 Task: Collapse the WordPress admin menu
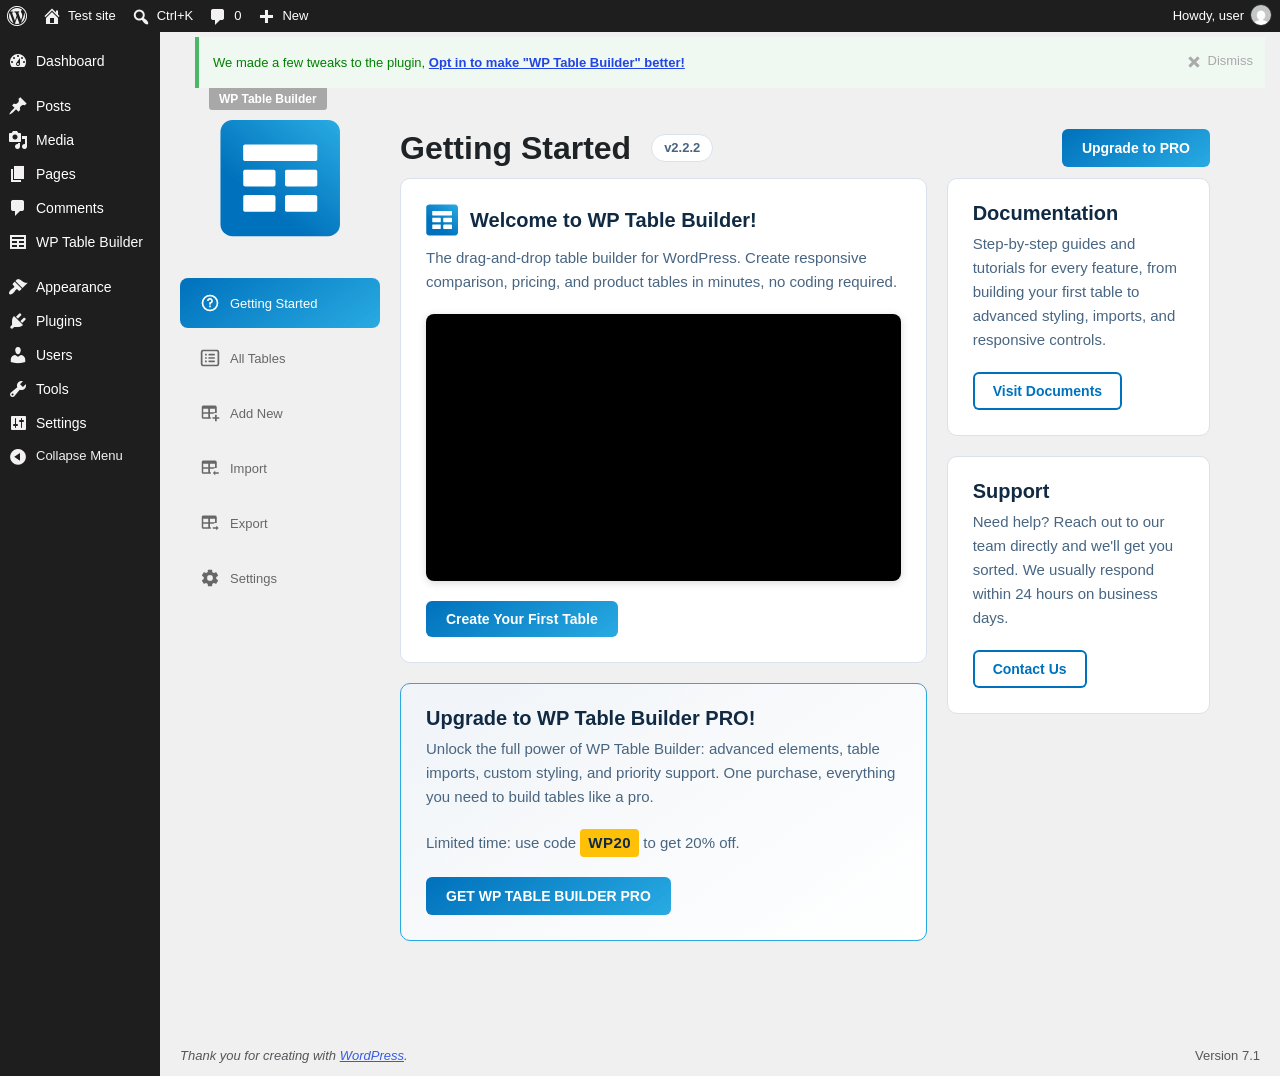point(80,456)
